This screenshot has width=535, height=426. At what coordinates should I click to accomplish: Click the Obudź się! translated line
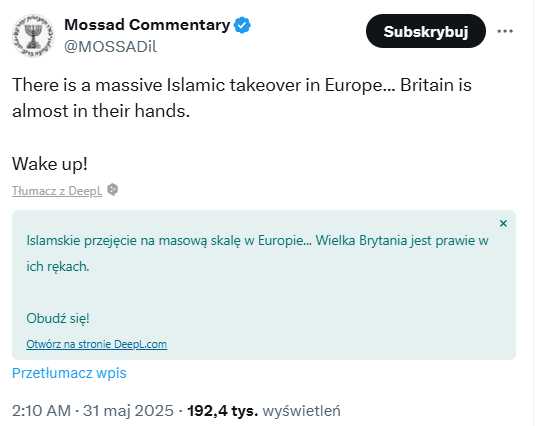58,319
